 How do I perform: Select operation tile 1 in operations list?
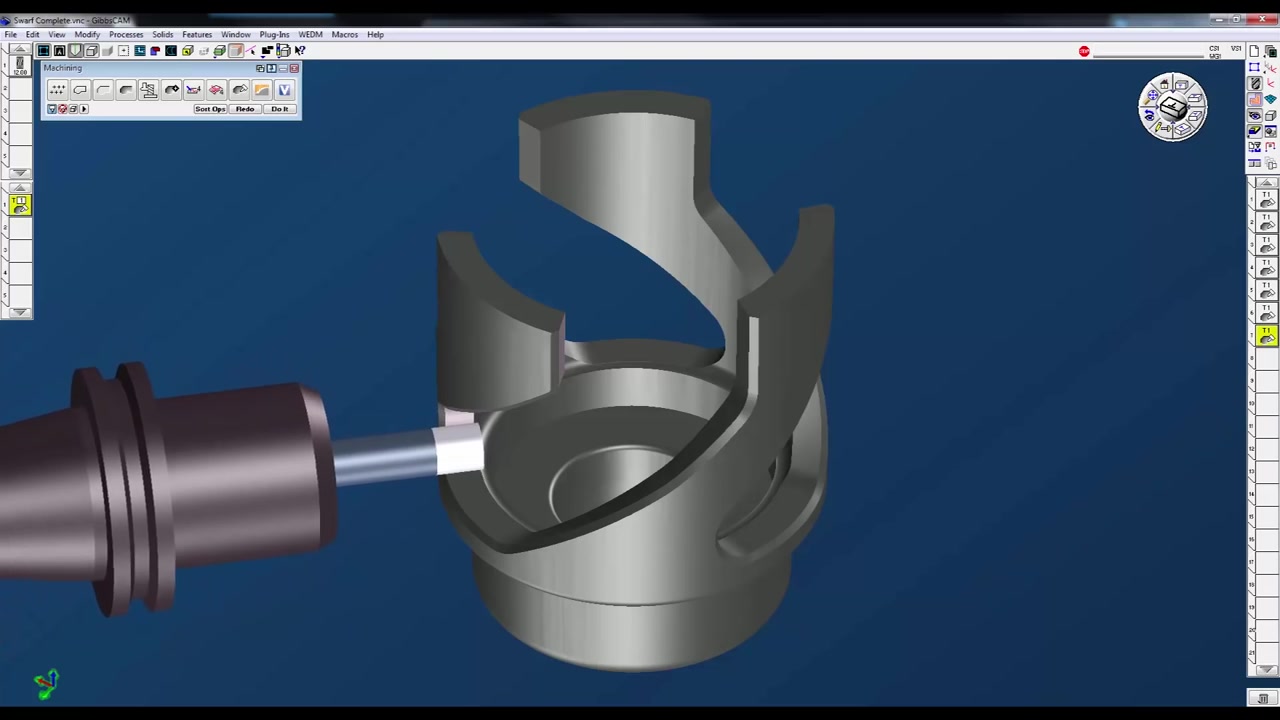tap(1266, 200)
